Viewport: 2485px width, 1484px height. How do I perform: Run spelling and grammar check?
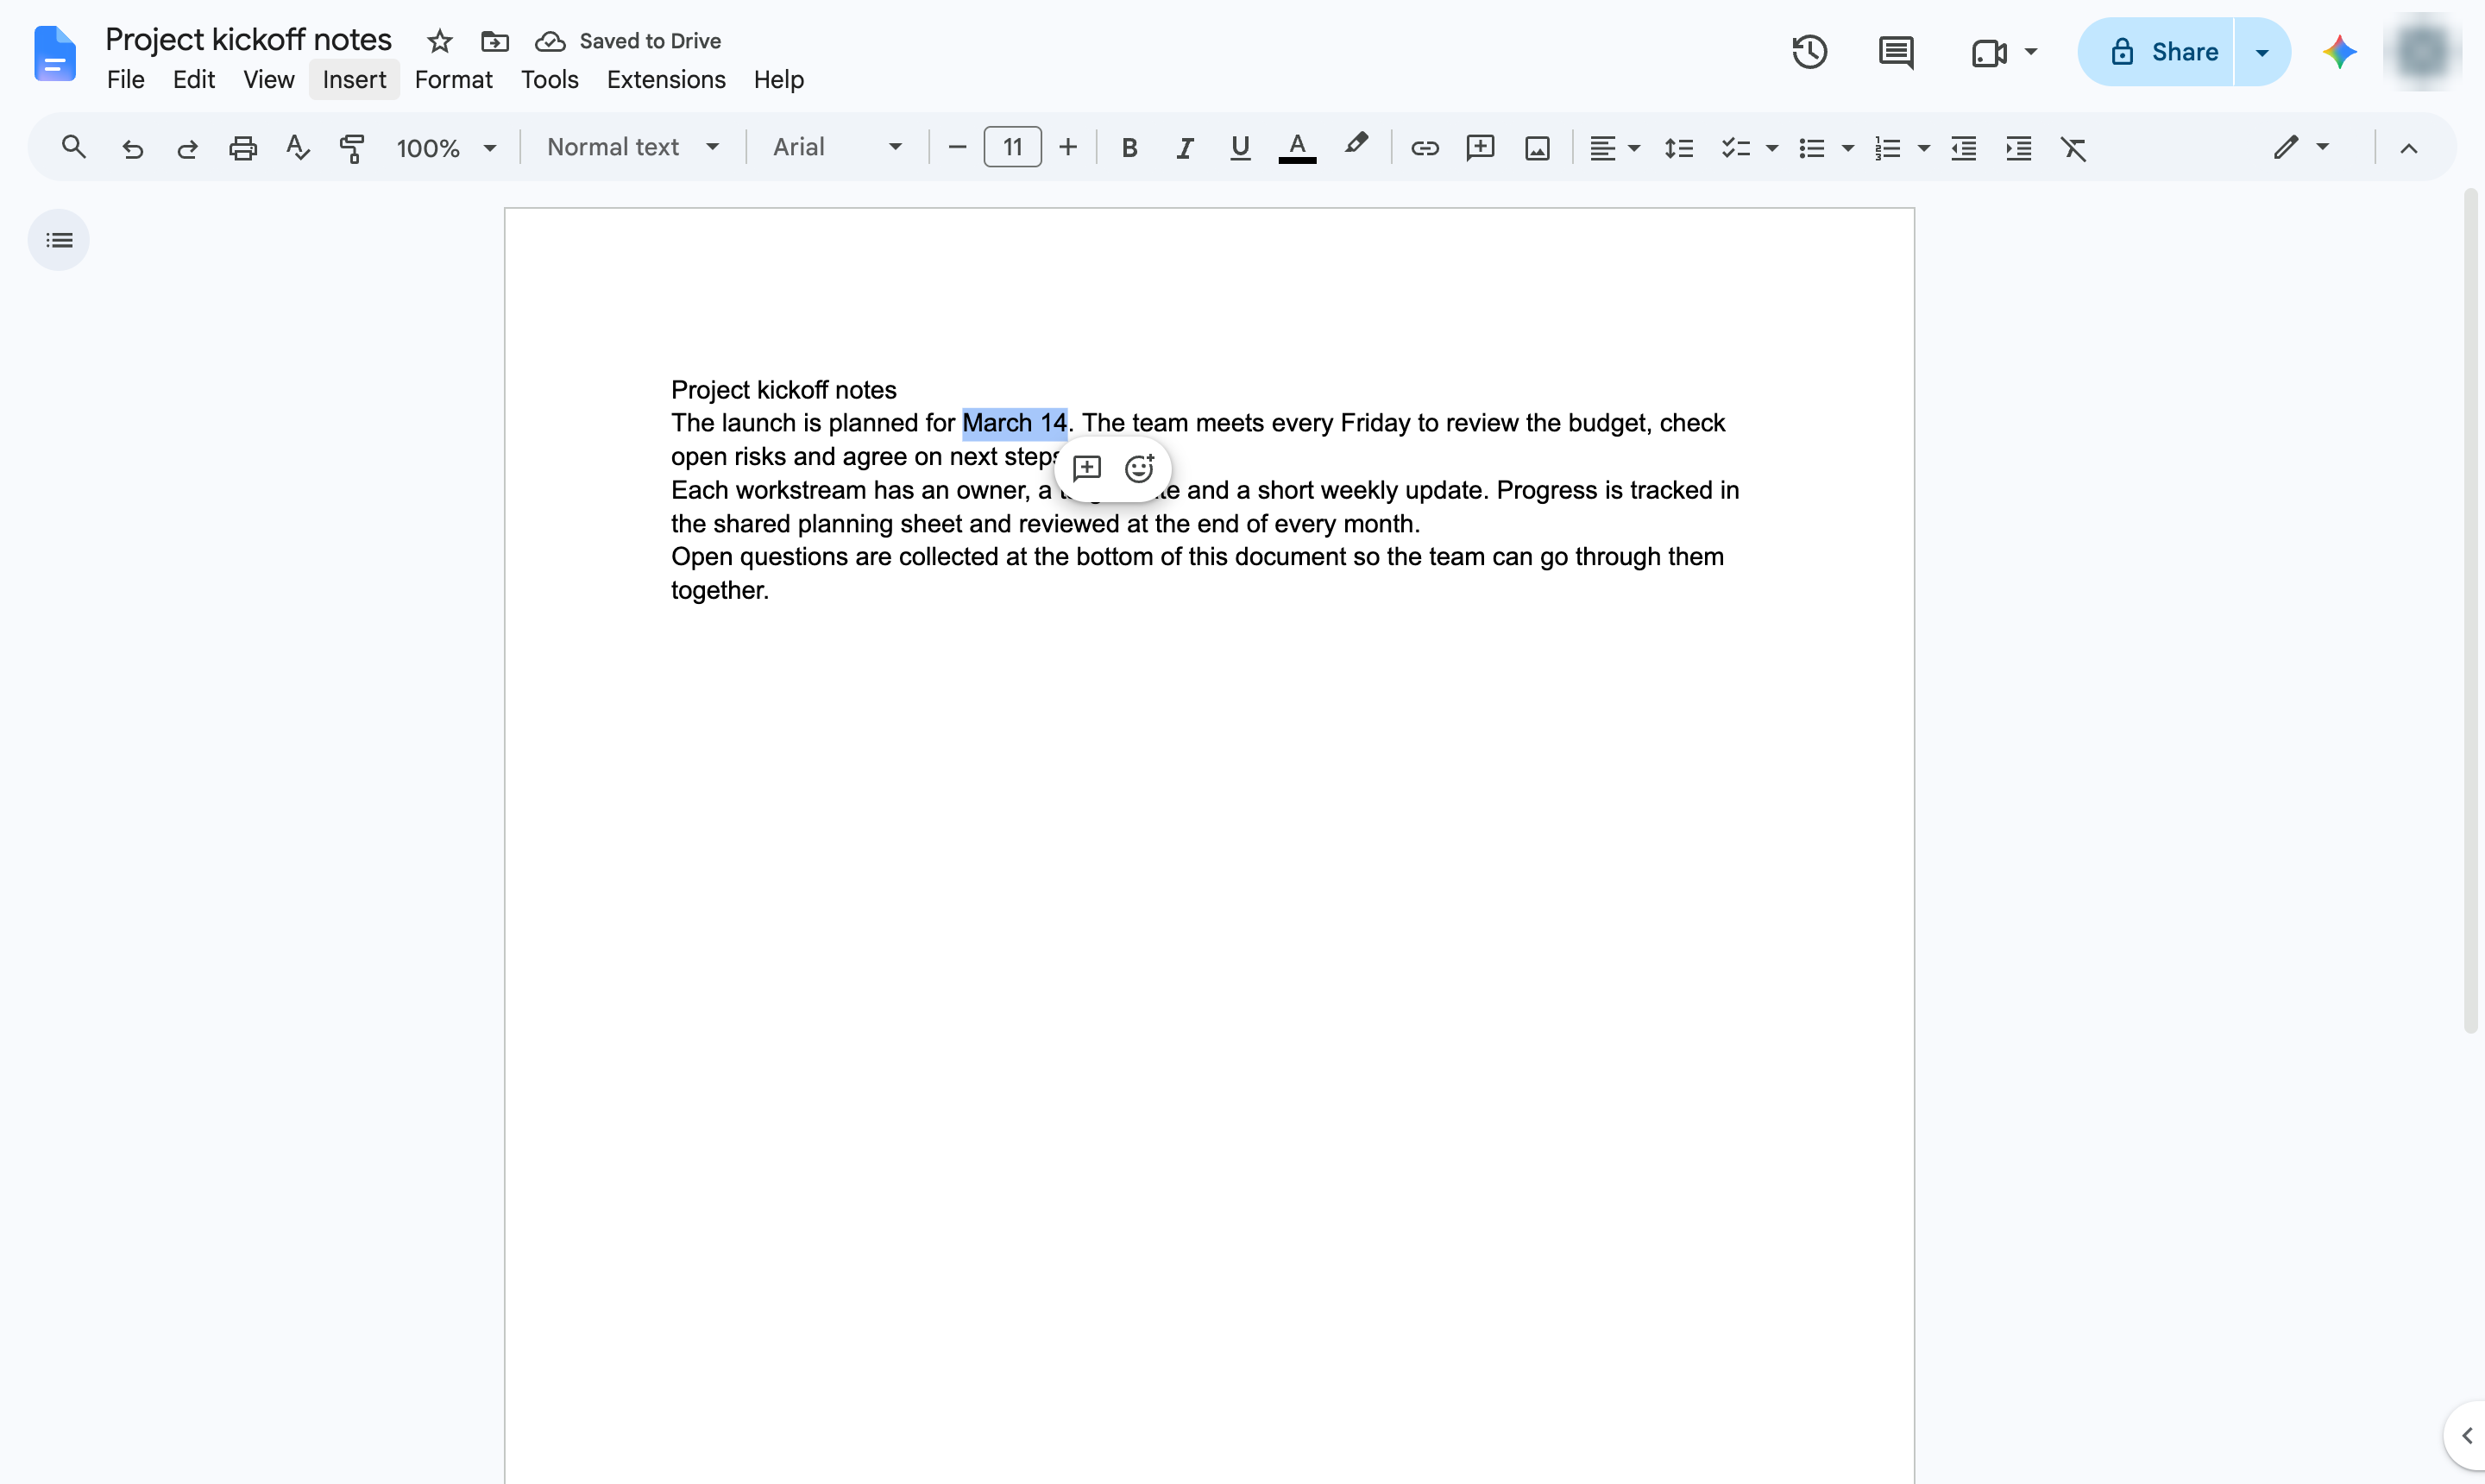[x=297, y=148]
